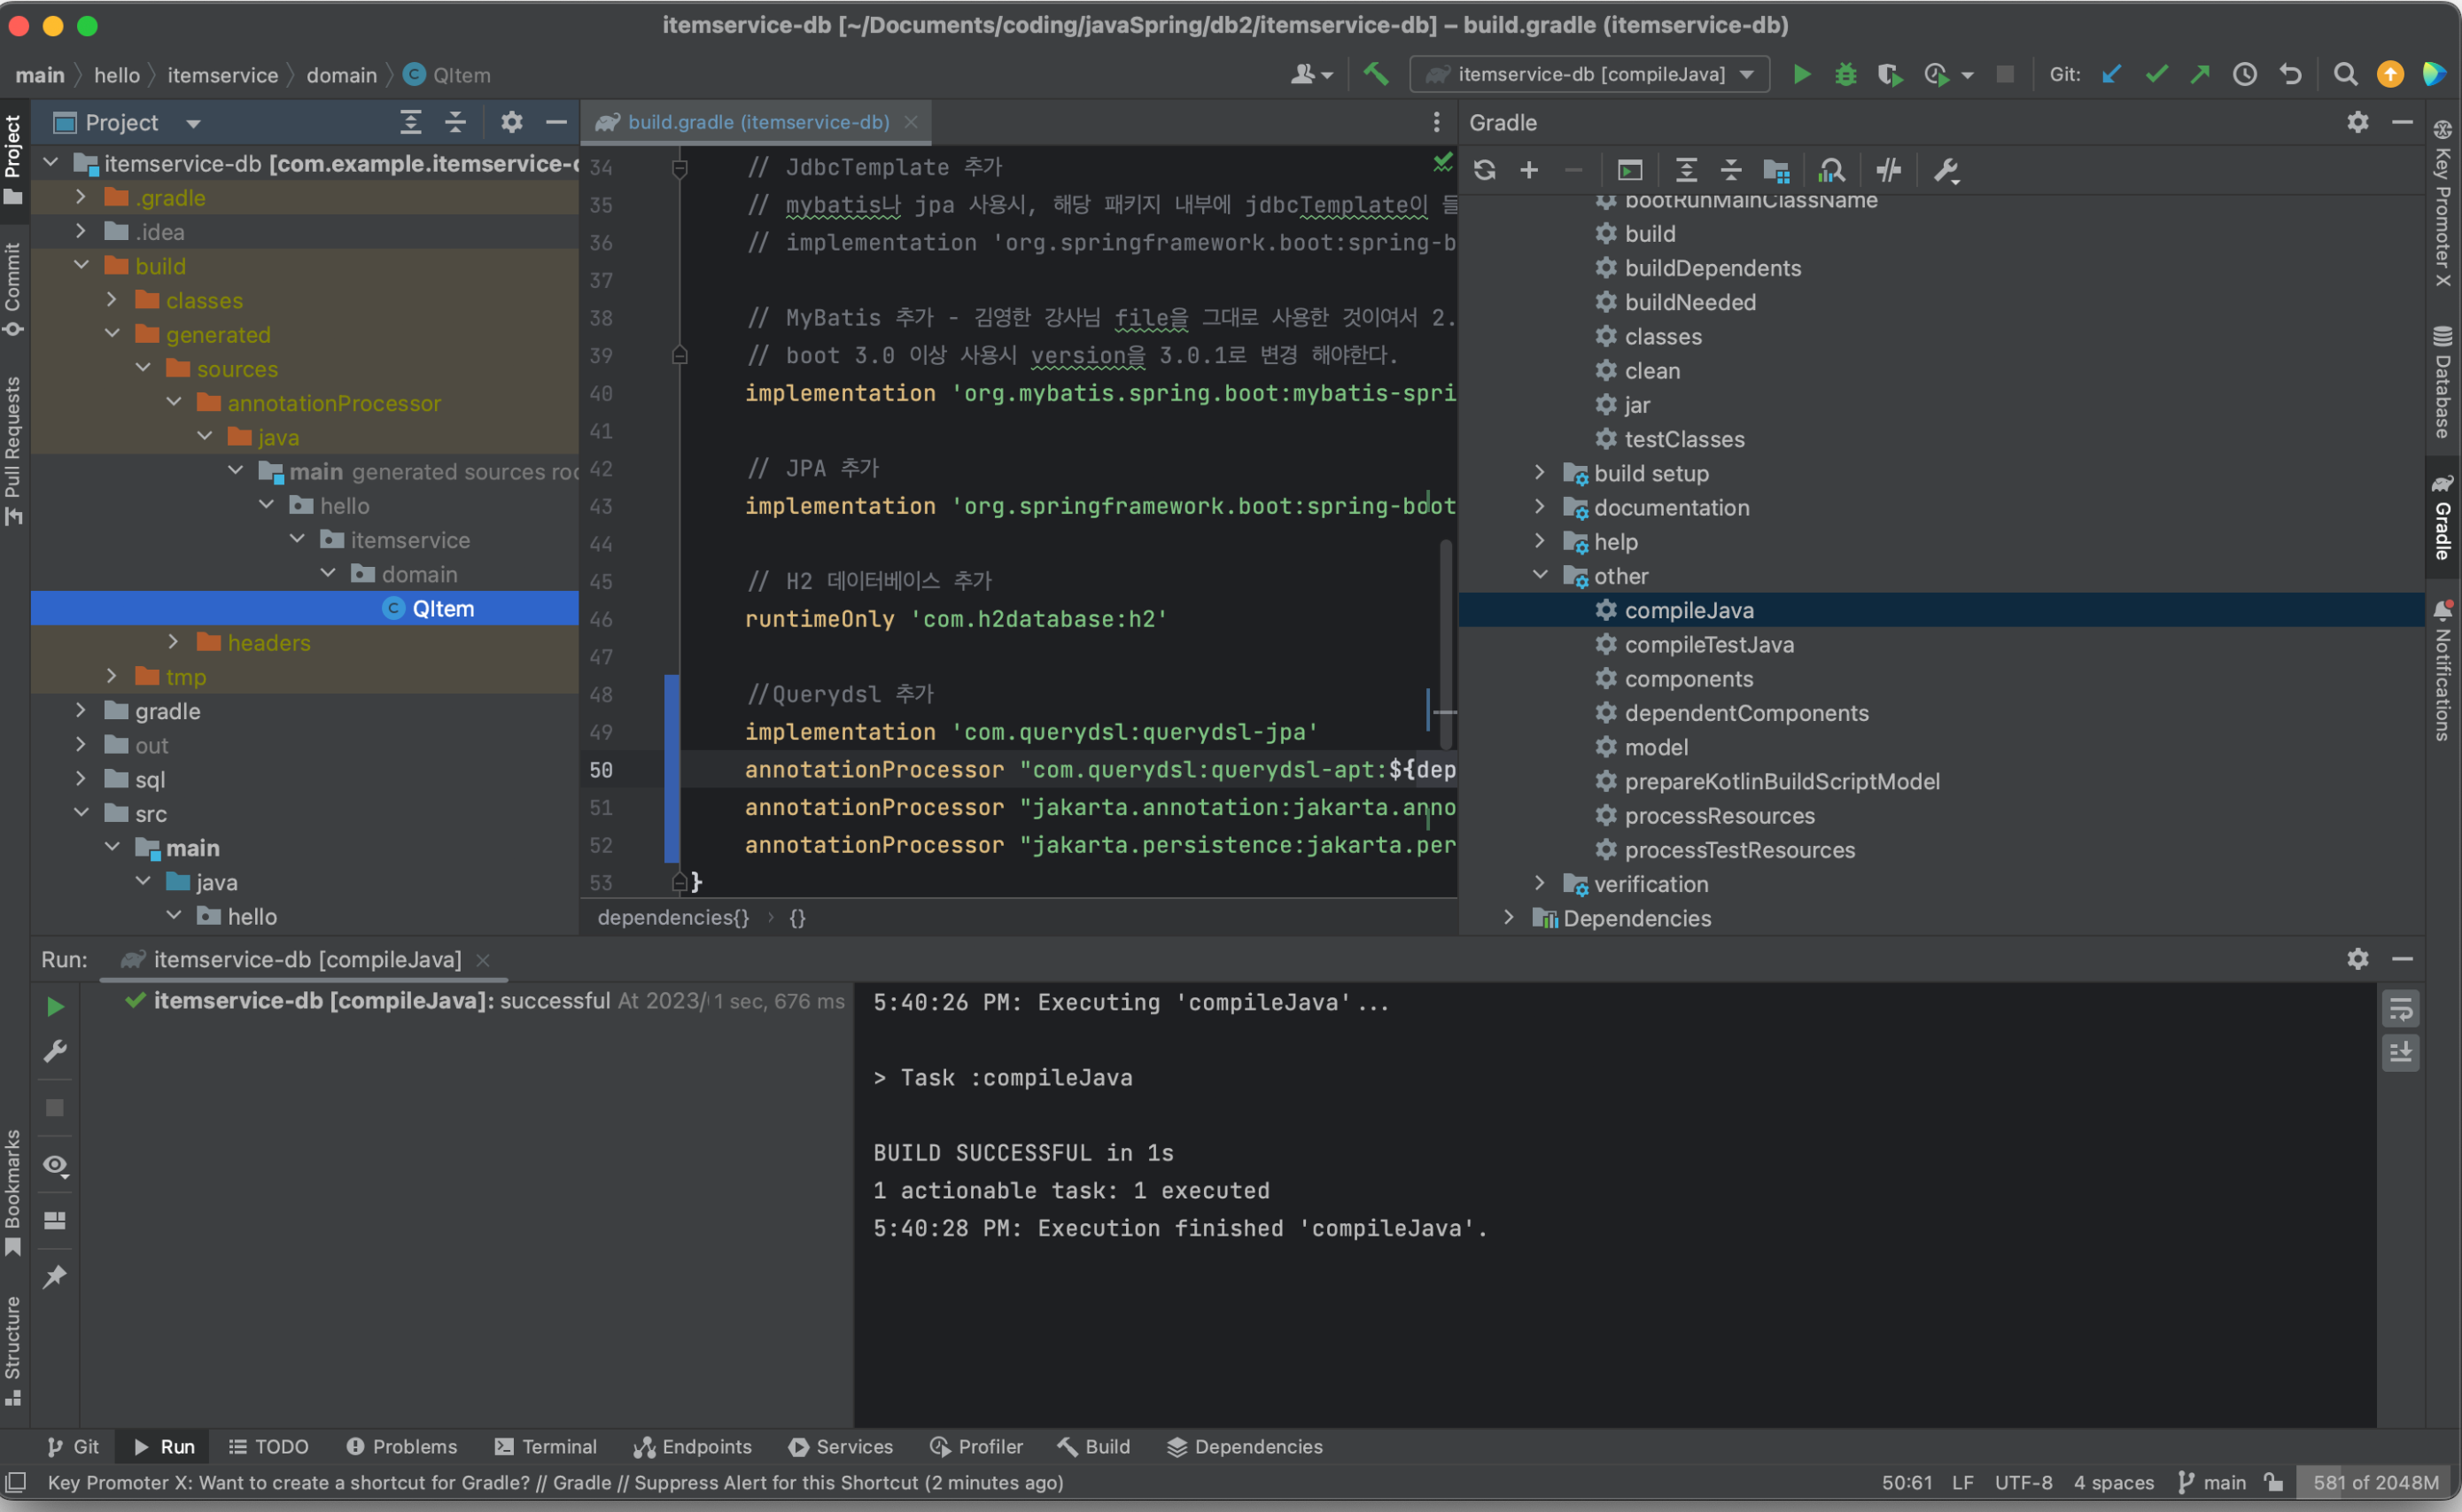Open the itemservice-db [compileJava] run configuration dropdown

(1589, 74)
